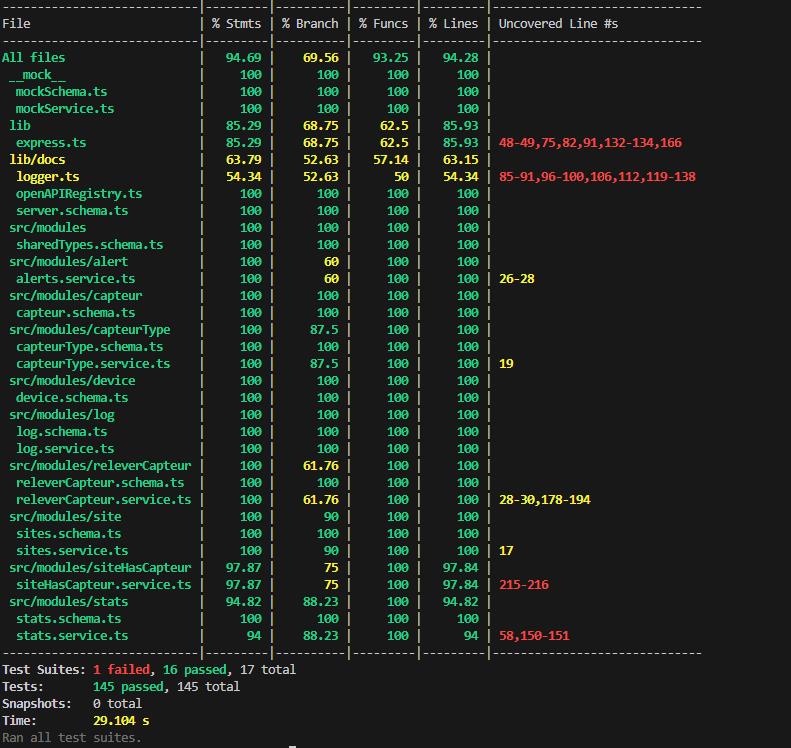Click file name capteur.schema.ts
Viewport: 791px width, 748px height.
point(75,313)
